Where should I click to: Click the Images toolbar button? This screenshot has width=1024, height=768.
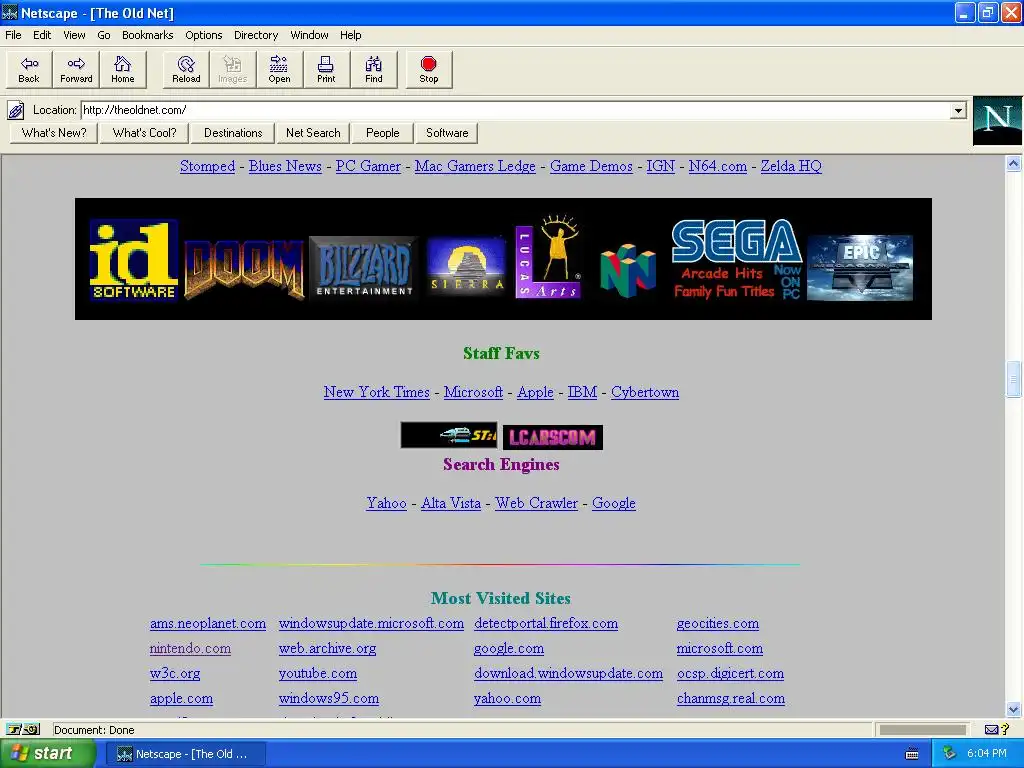click(232, 69)
